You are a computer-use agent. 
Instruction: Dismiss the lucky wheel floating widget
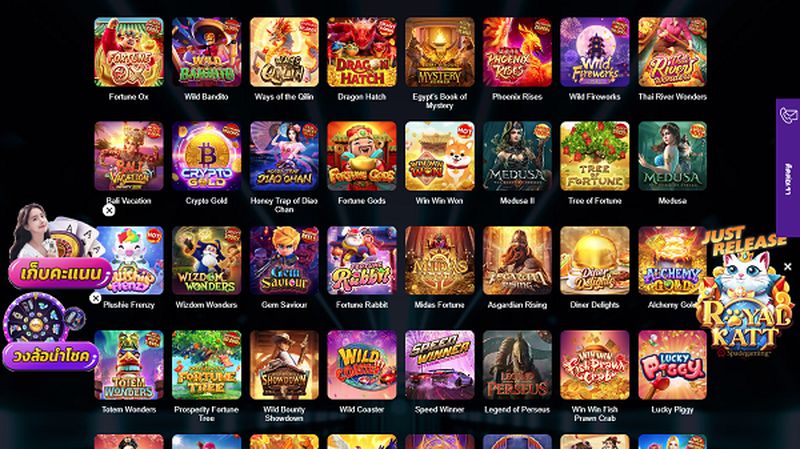click(x=95, y=298)
